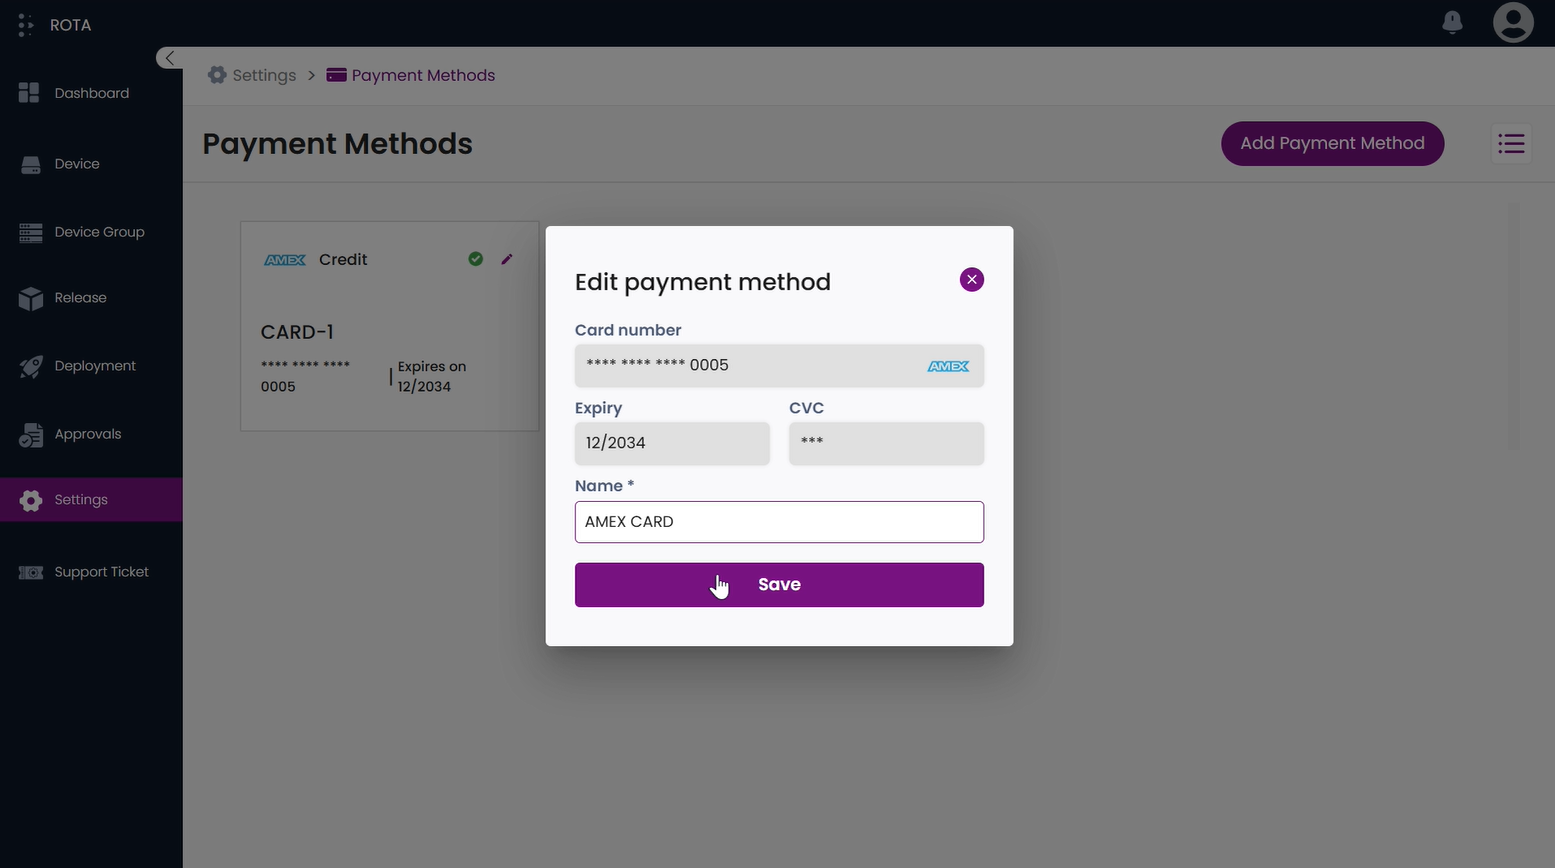Navigate to Device Group section
Image resolution: width=1555 pixels, height=868 pixels.
pos(99,231)
